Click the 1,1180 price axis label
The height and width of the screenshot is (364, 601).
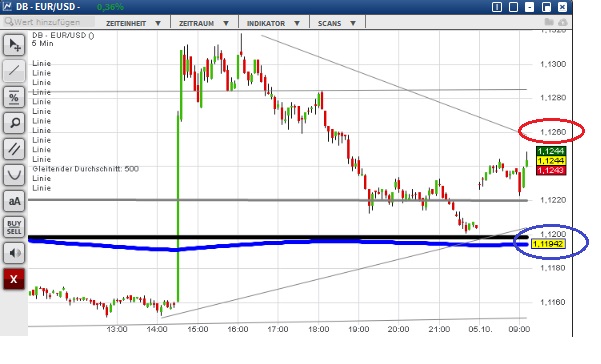click(x=553, y=268)
